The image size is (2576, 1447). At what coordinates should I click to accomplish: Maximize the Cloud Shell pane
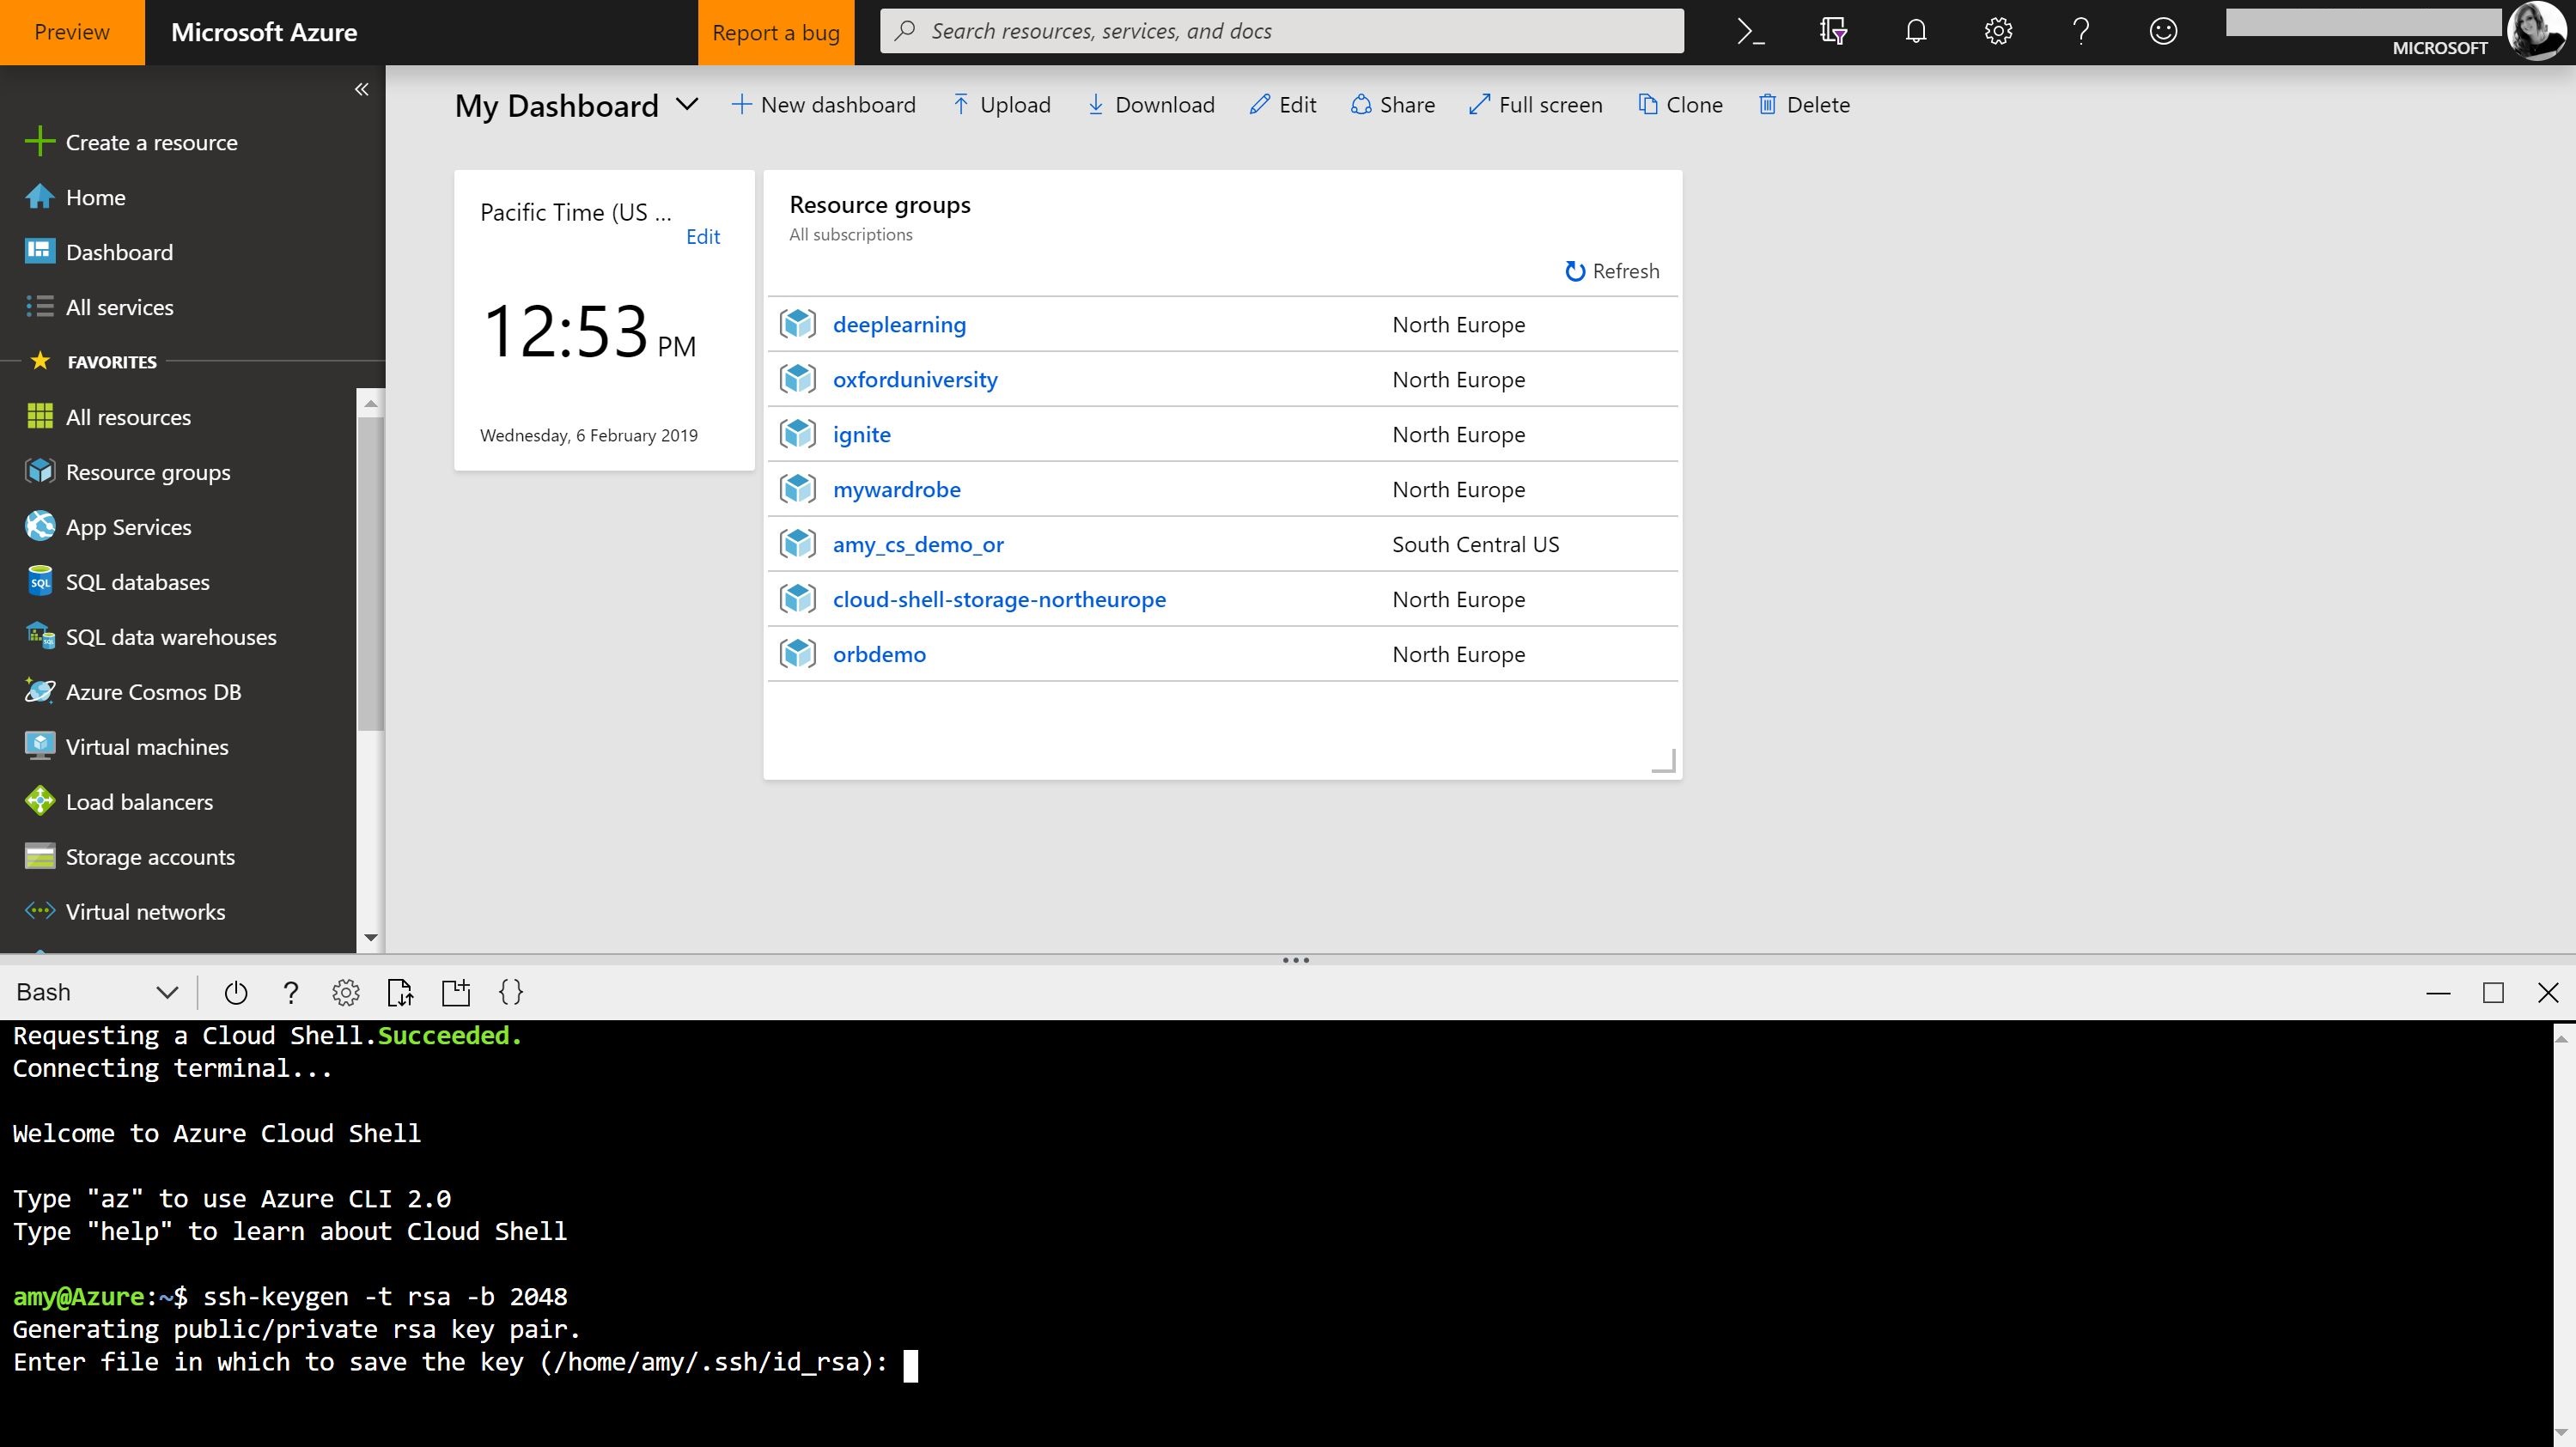point(2493,992)
